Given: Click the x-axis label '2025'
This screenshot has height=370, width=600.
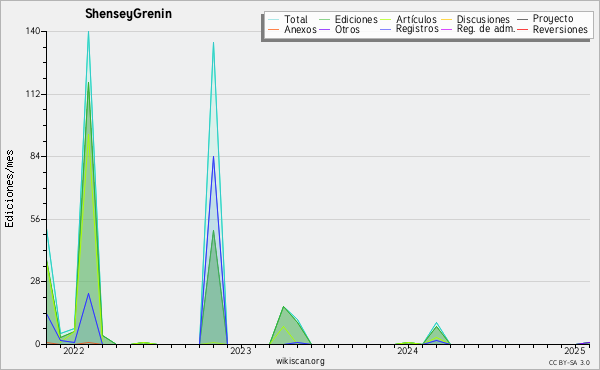Looking at the screenshot, I should click(575, 351).
